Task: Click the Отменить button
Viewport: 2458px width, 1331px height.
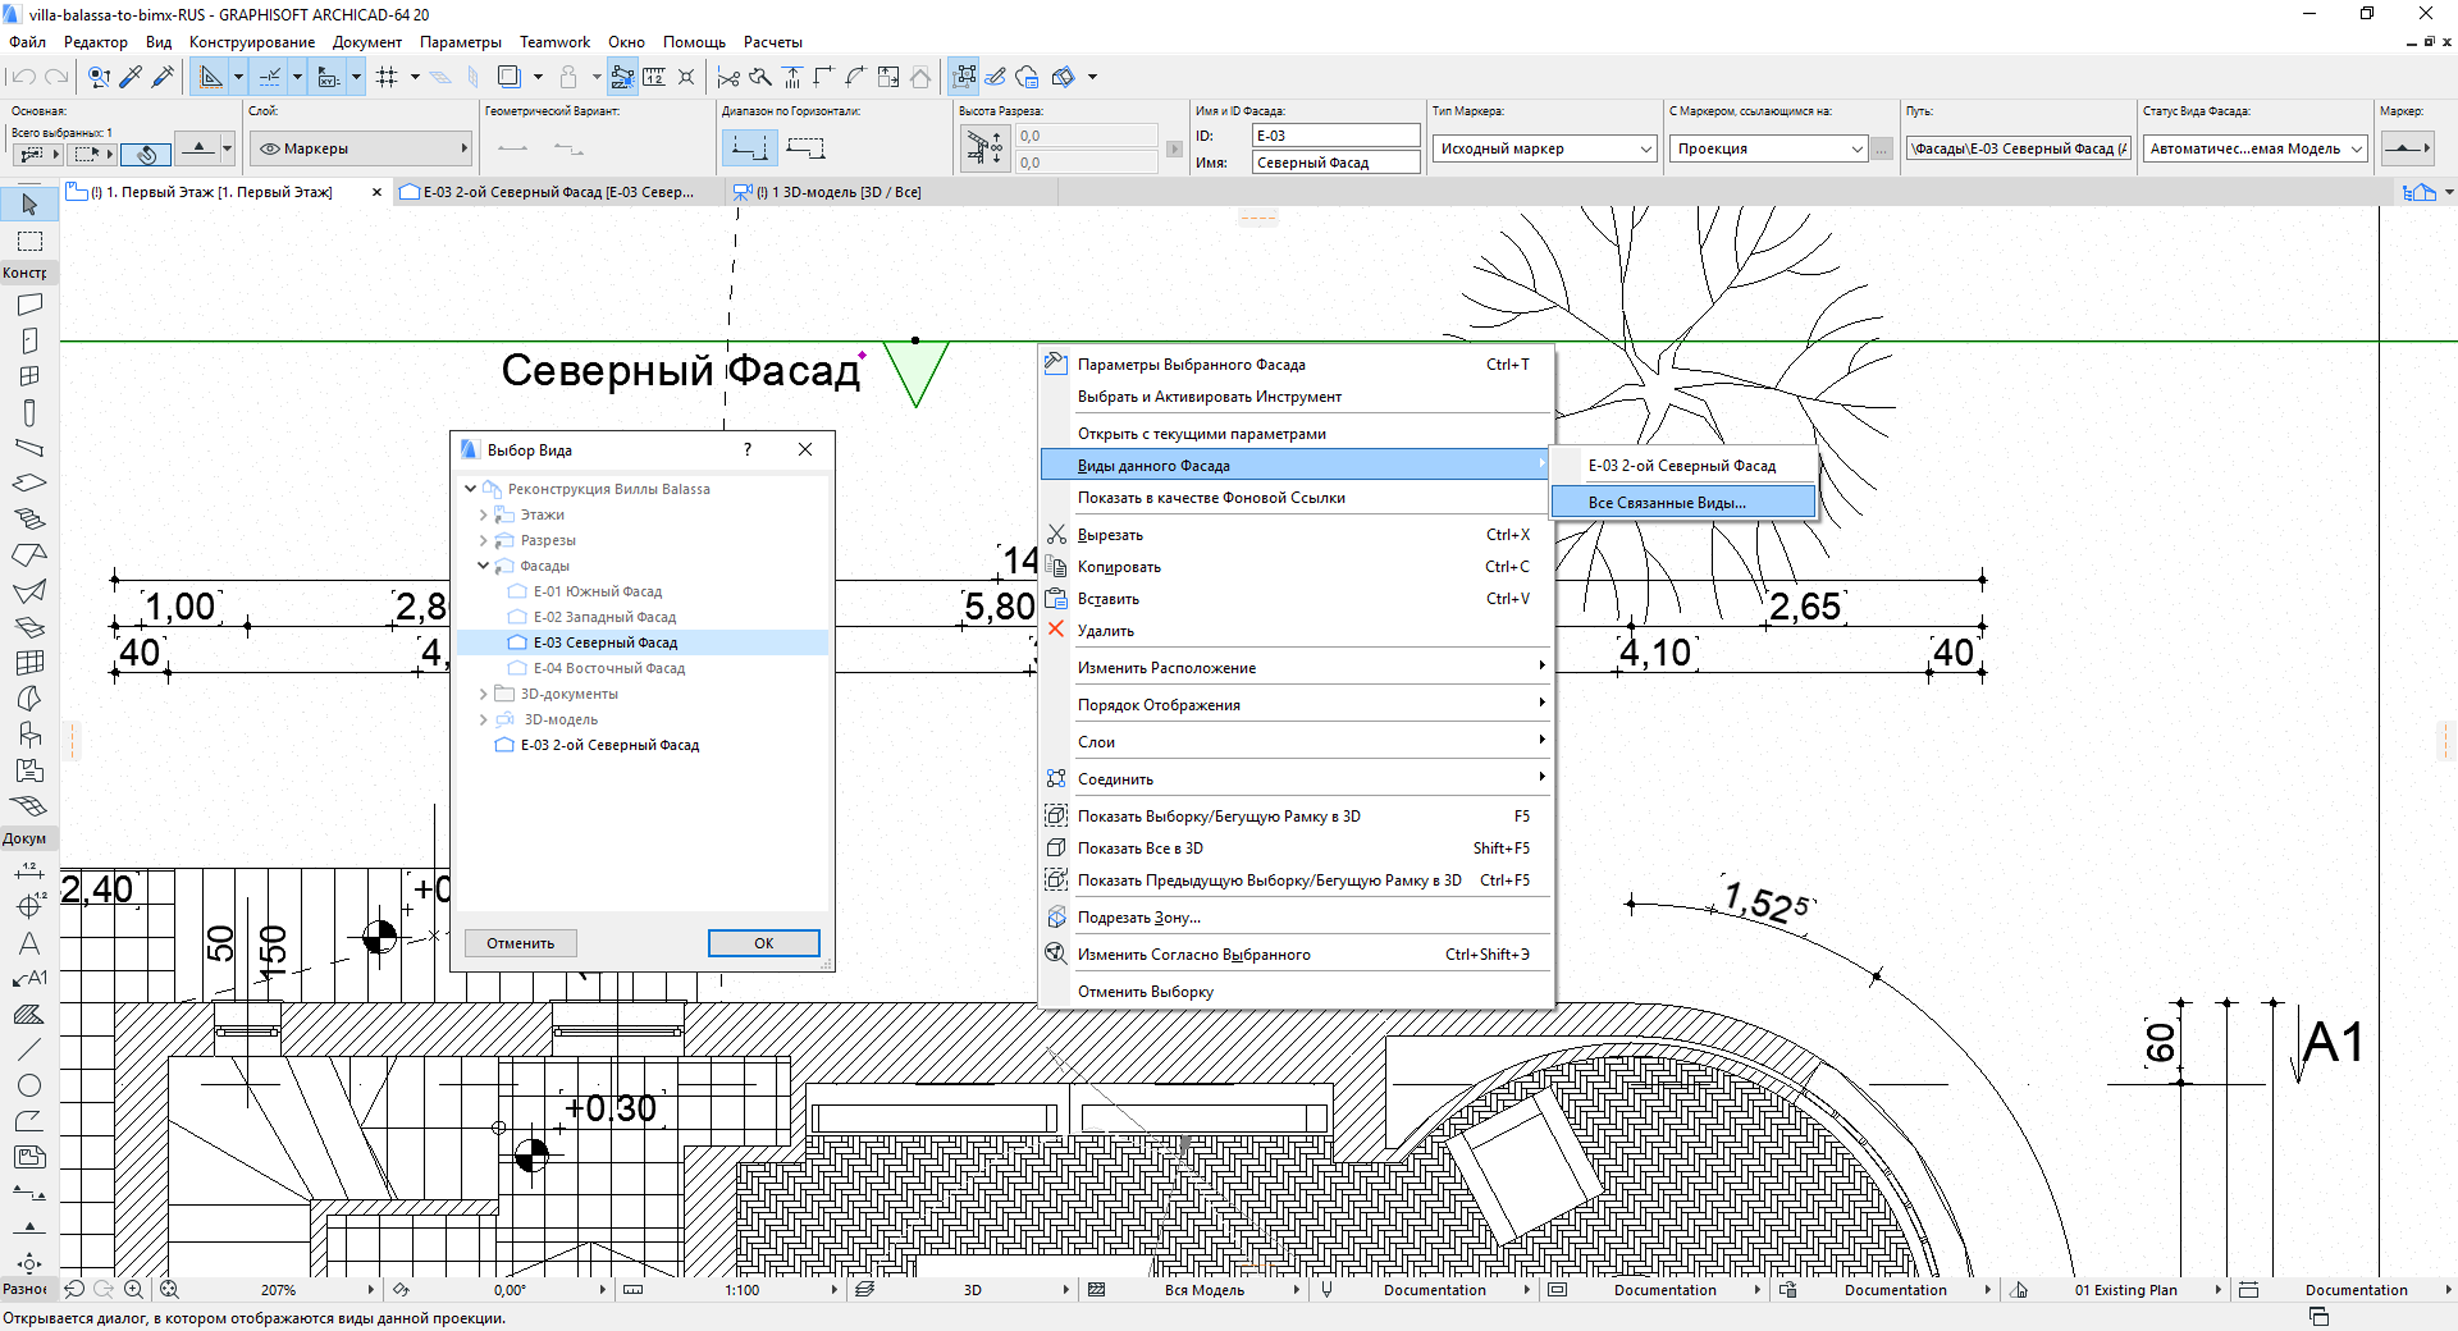Action: (520, 943)
